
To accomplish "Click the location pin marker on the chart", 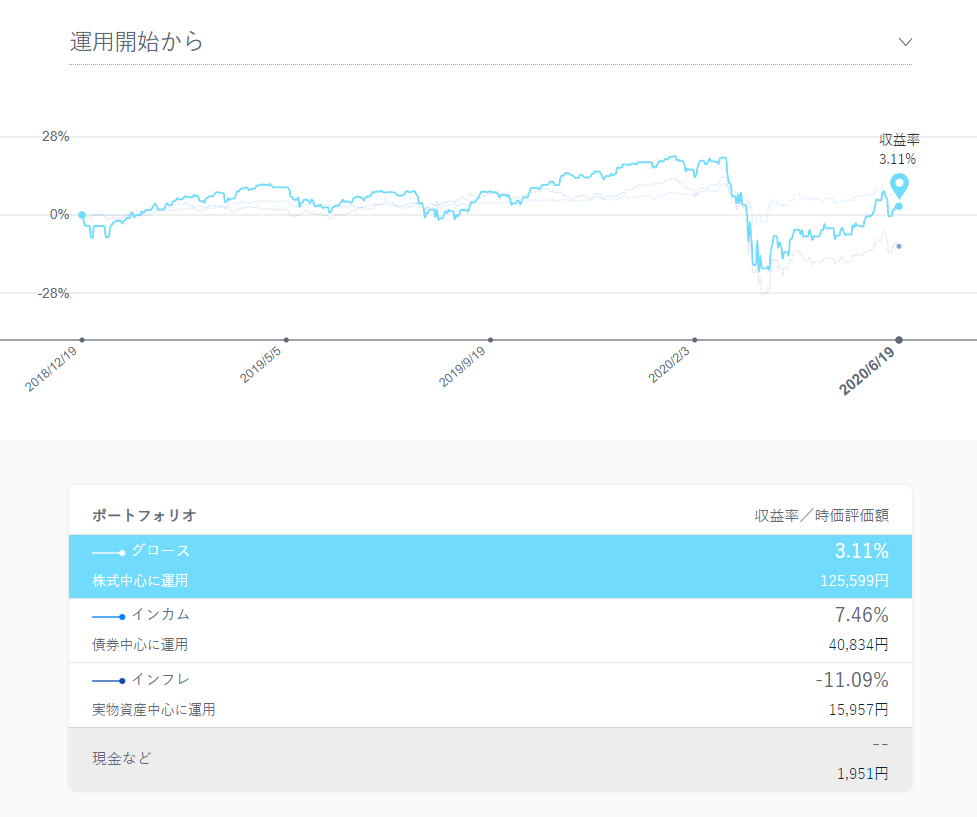I will point(899,185).
